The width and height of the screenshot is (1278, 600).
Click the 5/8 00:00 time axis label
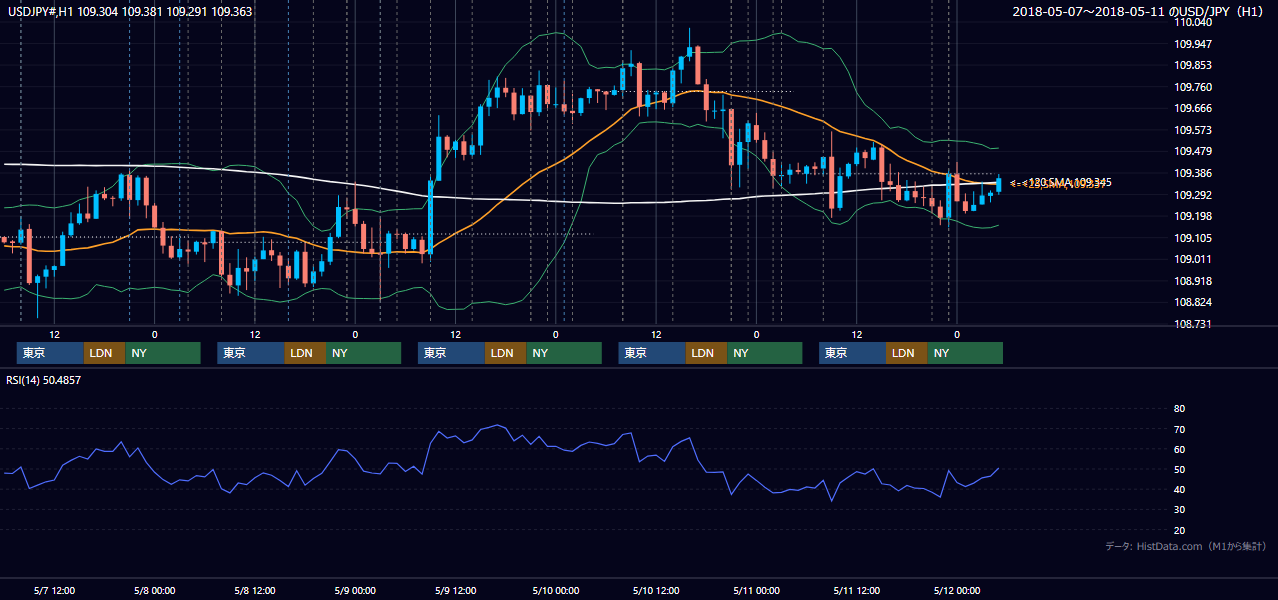click(x=154, y=590)
